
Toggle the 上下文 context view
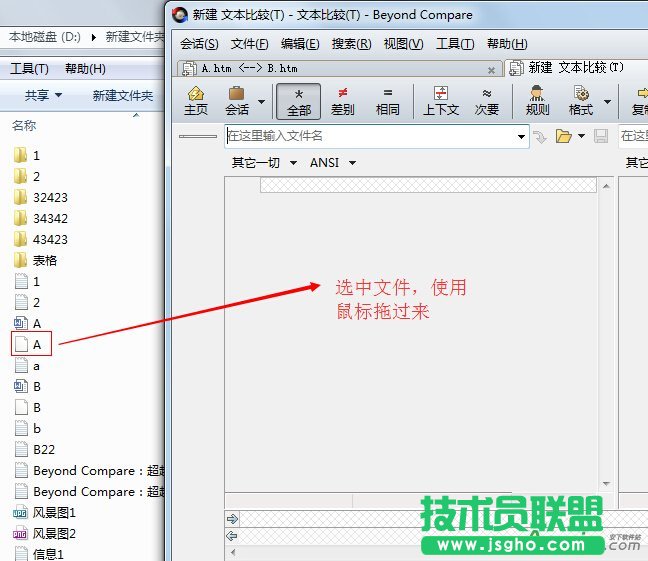[441, 101]
